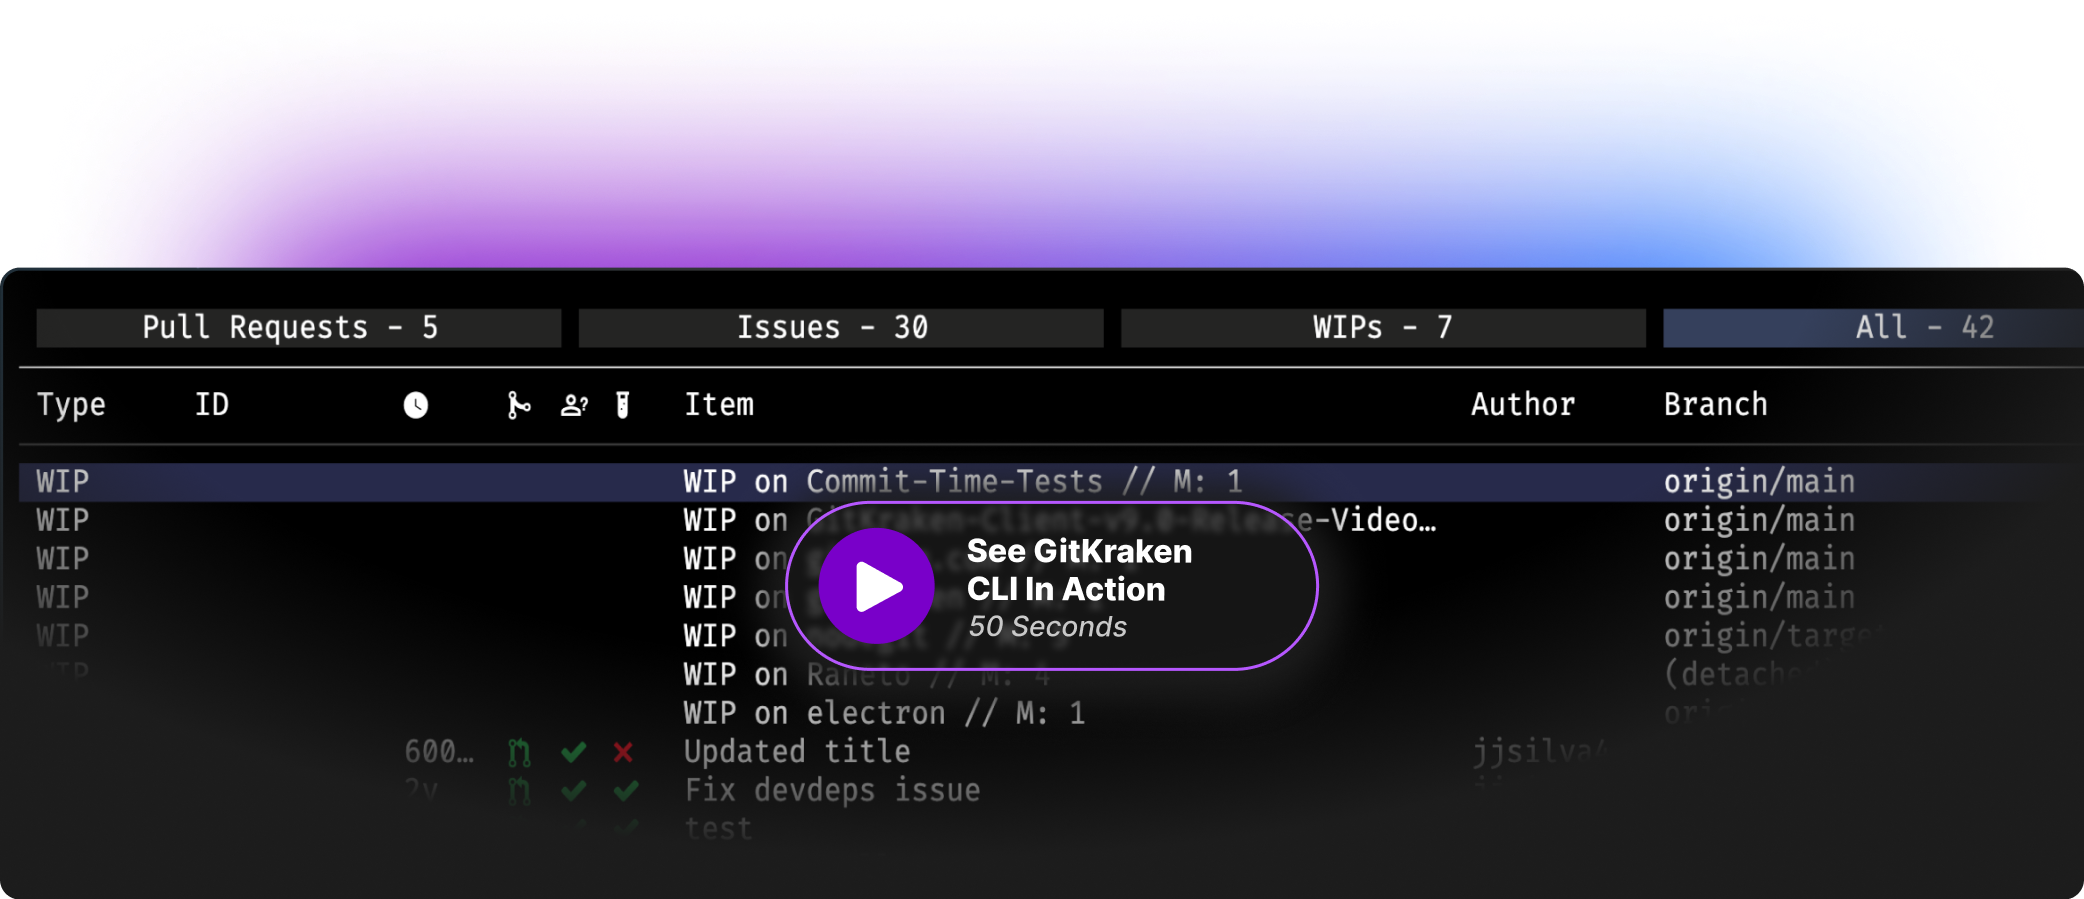The height and width of the screenshot is (899, 2084).
Task: Click the Type column header
Action: coord(71,405)
